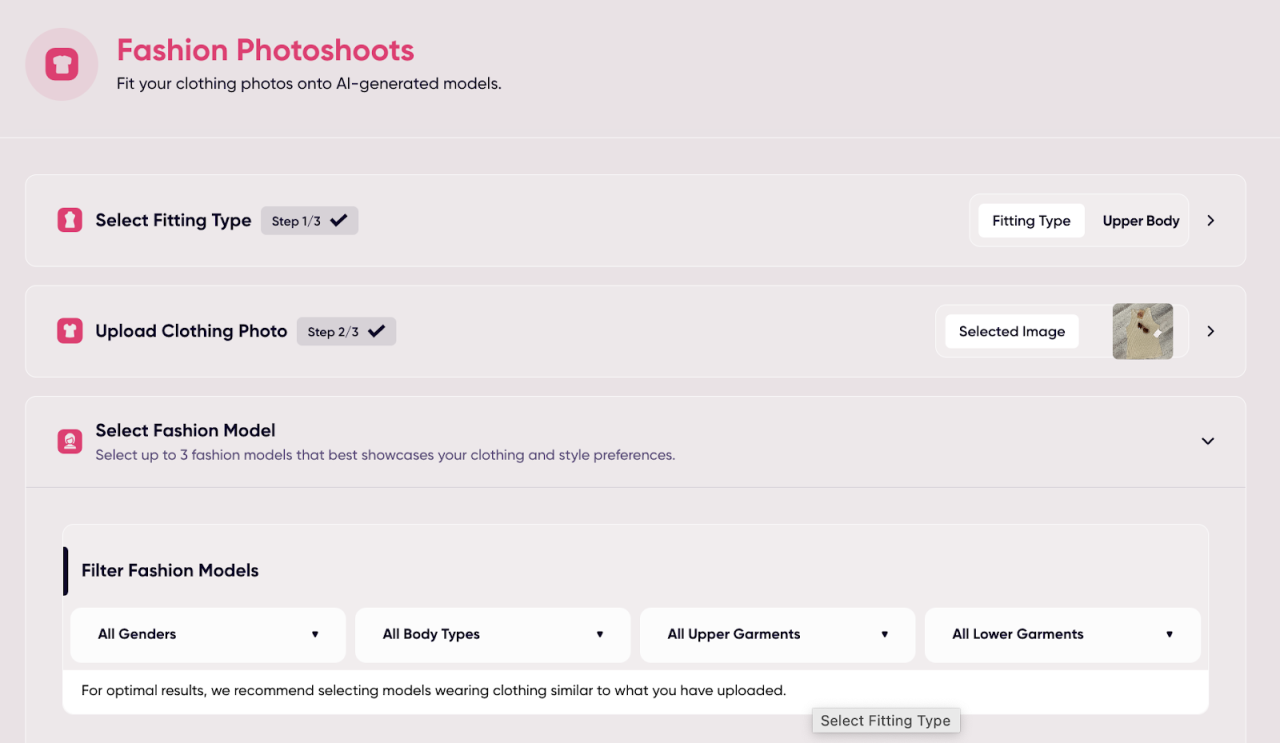Collapse the Select Fashion Model section
Image resolution: width=1280 pixels, height=743 pixels.
(x=1208, y=441)
